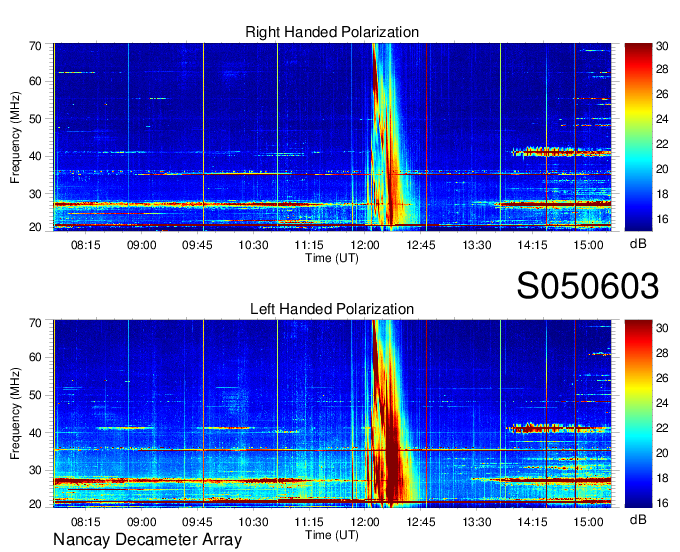Click the 08:15 time tick on left-handed plot

pos(85,522)
